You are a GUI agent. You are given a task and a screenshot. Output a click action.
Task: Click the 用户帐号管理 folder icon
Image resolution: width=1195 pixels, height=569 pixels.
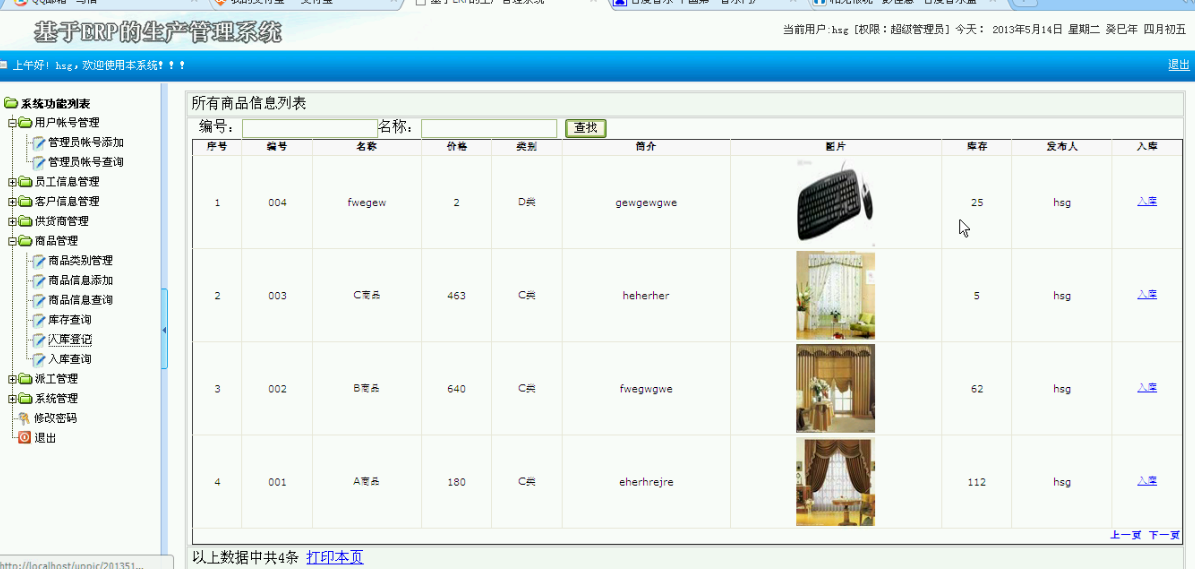point(25,123)
